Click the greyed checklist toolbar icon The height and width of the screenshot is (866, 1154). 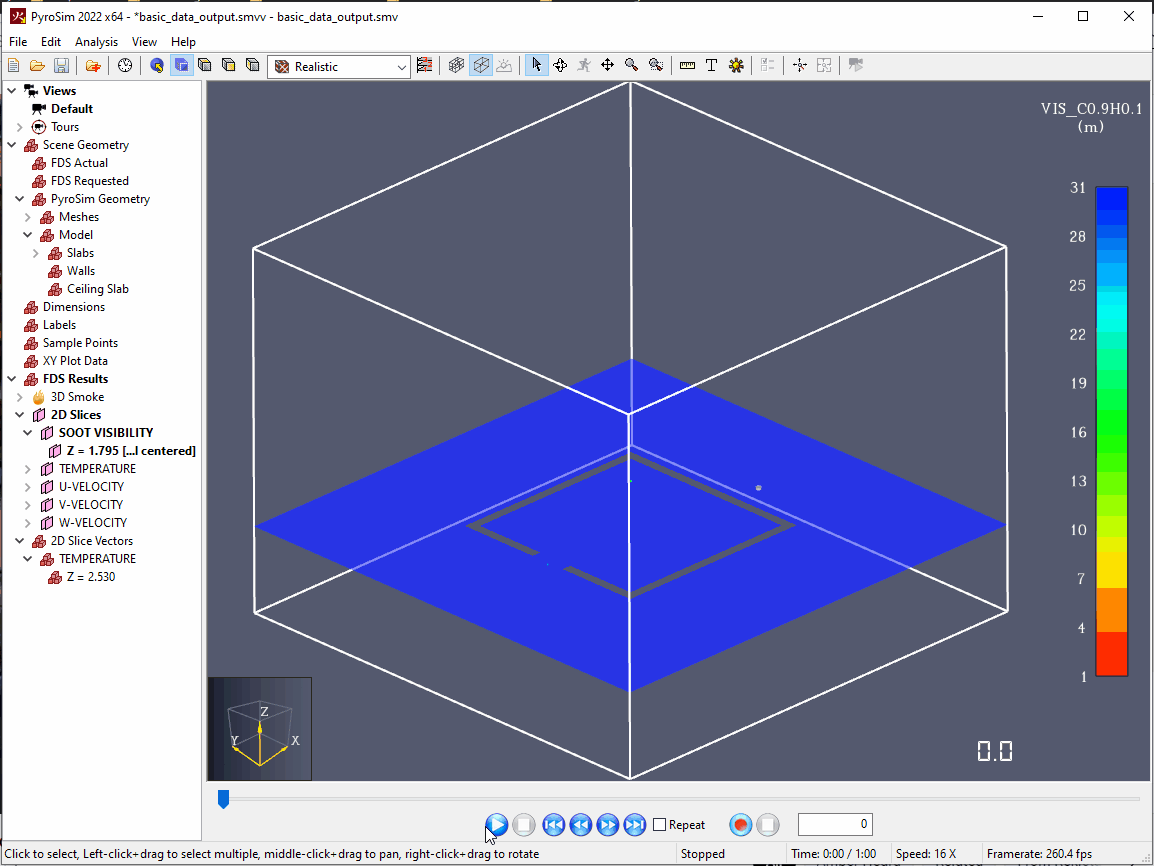pos(768,65)
